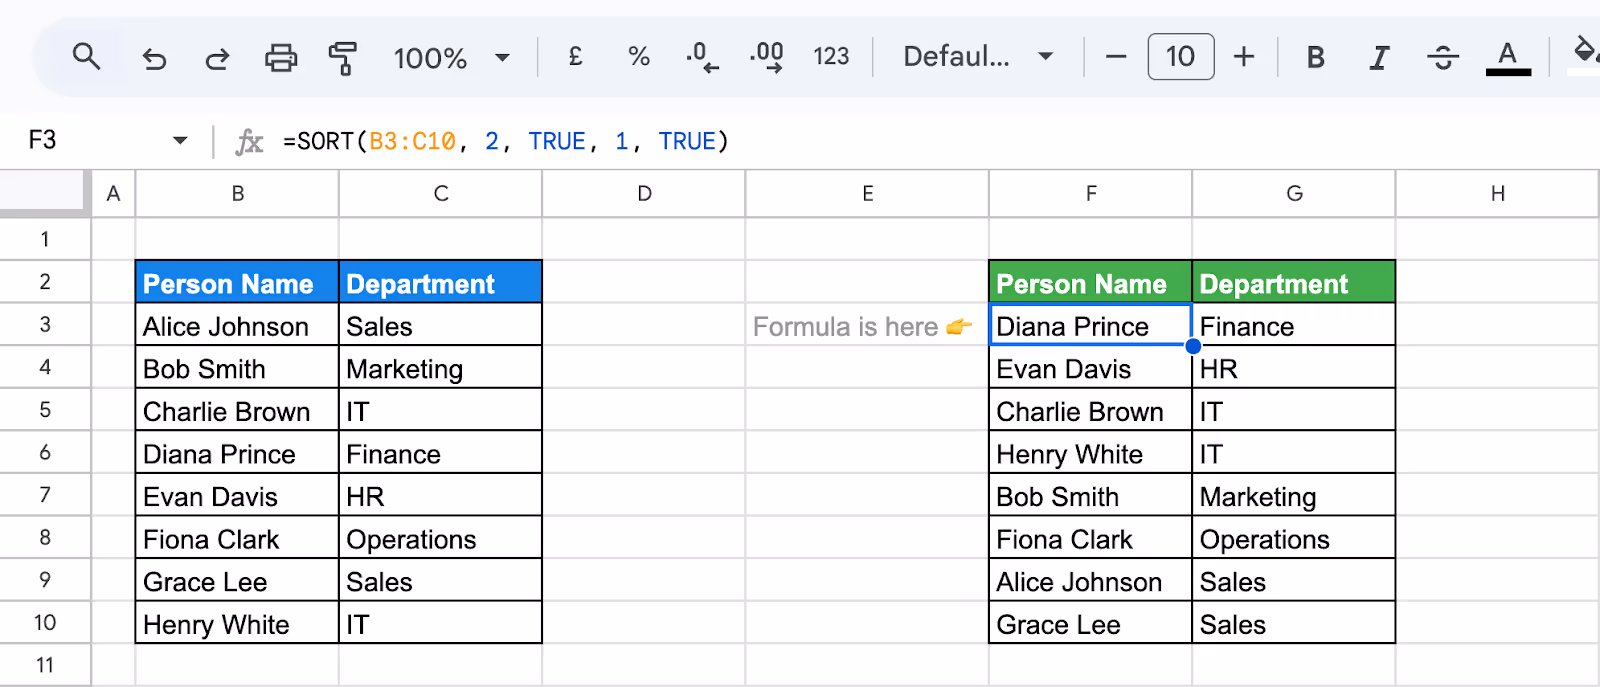Screen dimensions: 1600x687
Task: Toggle strikethrough formatting
Action: (x=1443, y=58)
